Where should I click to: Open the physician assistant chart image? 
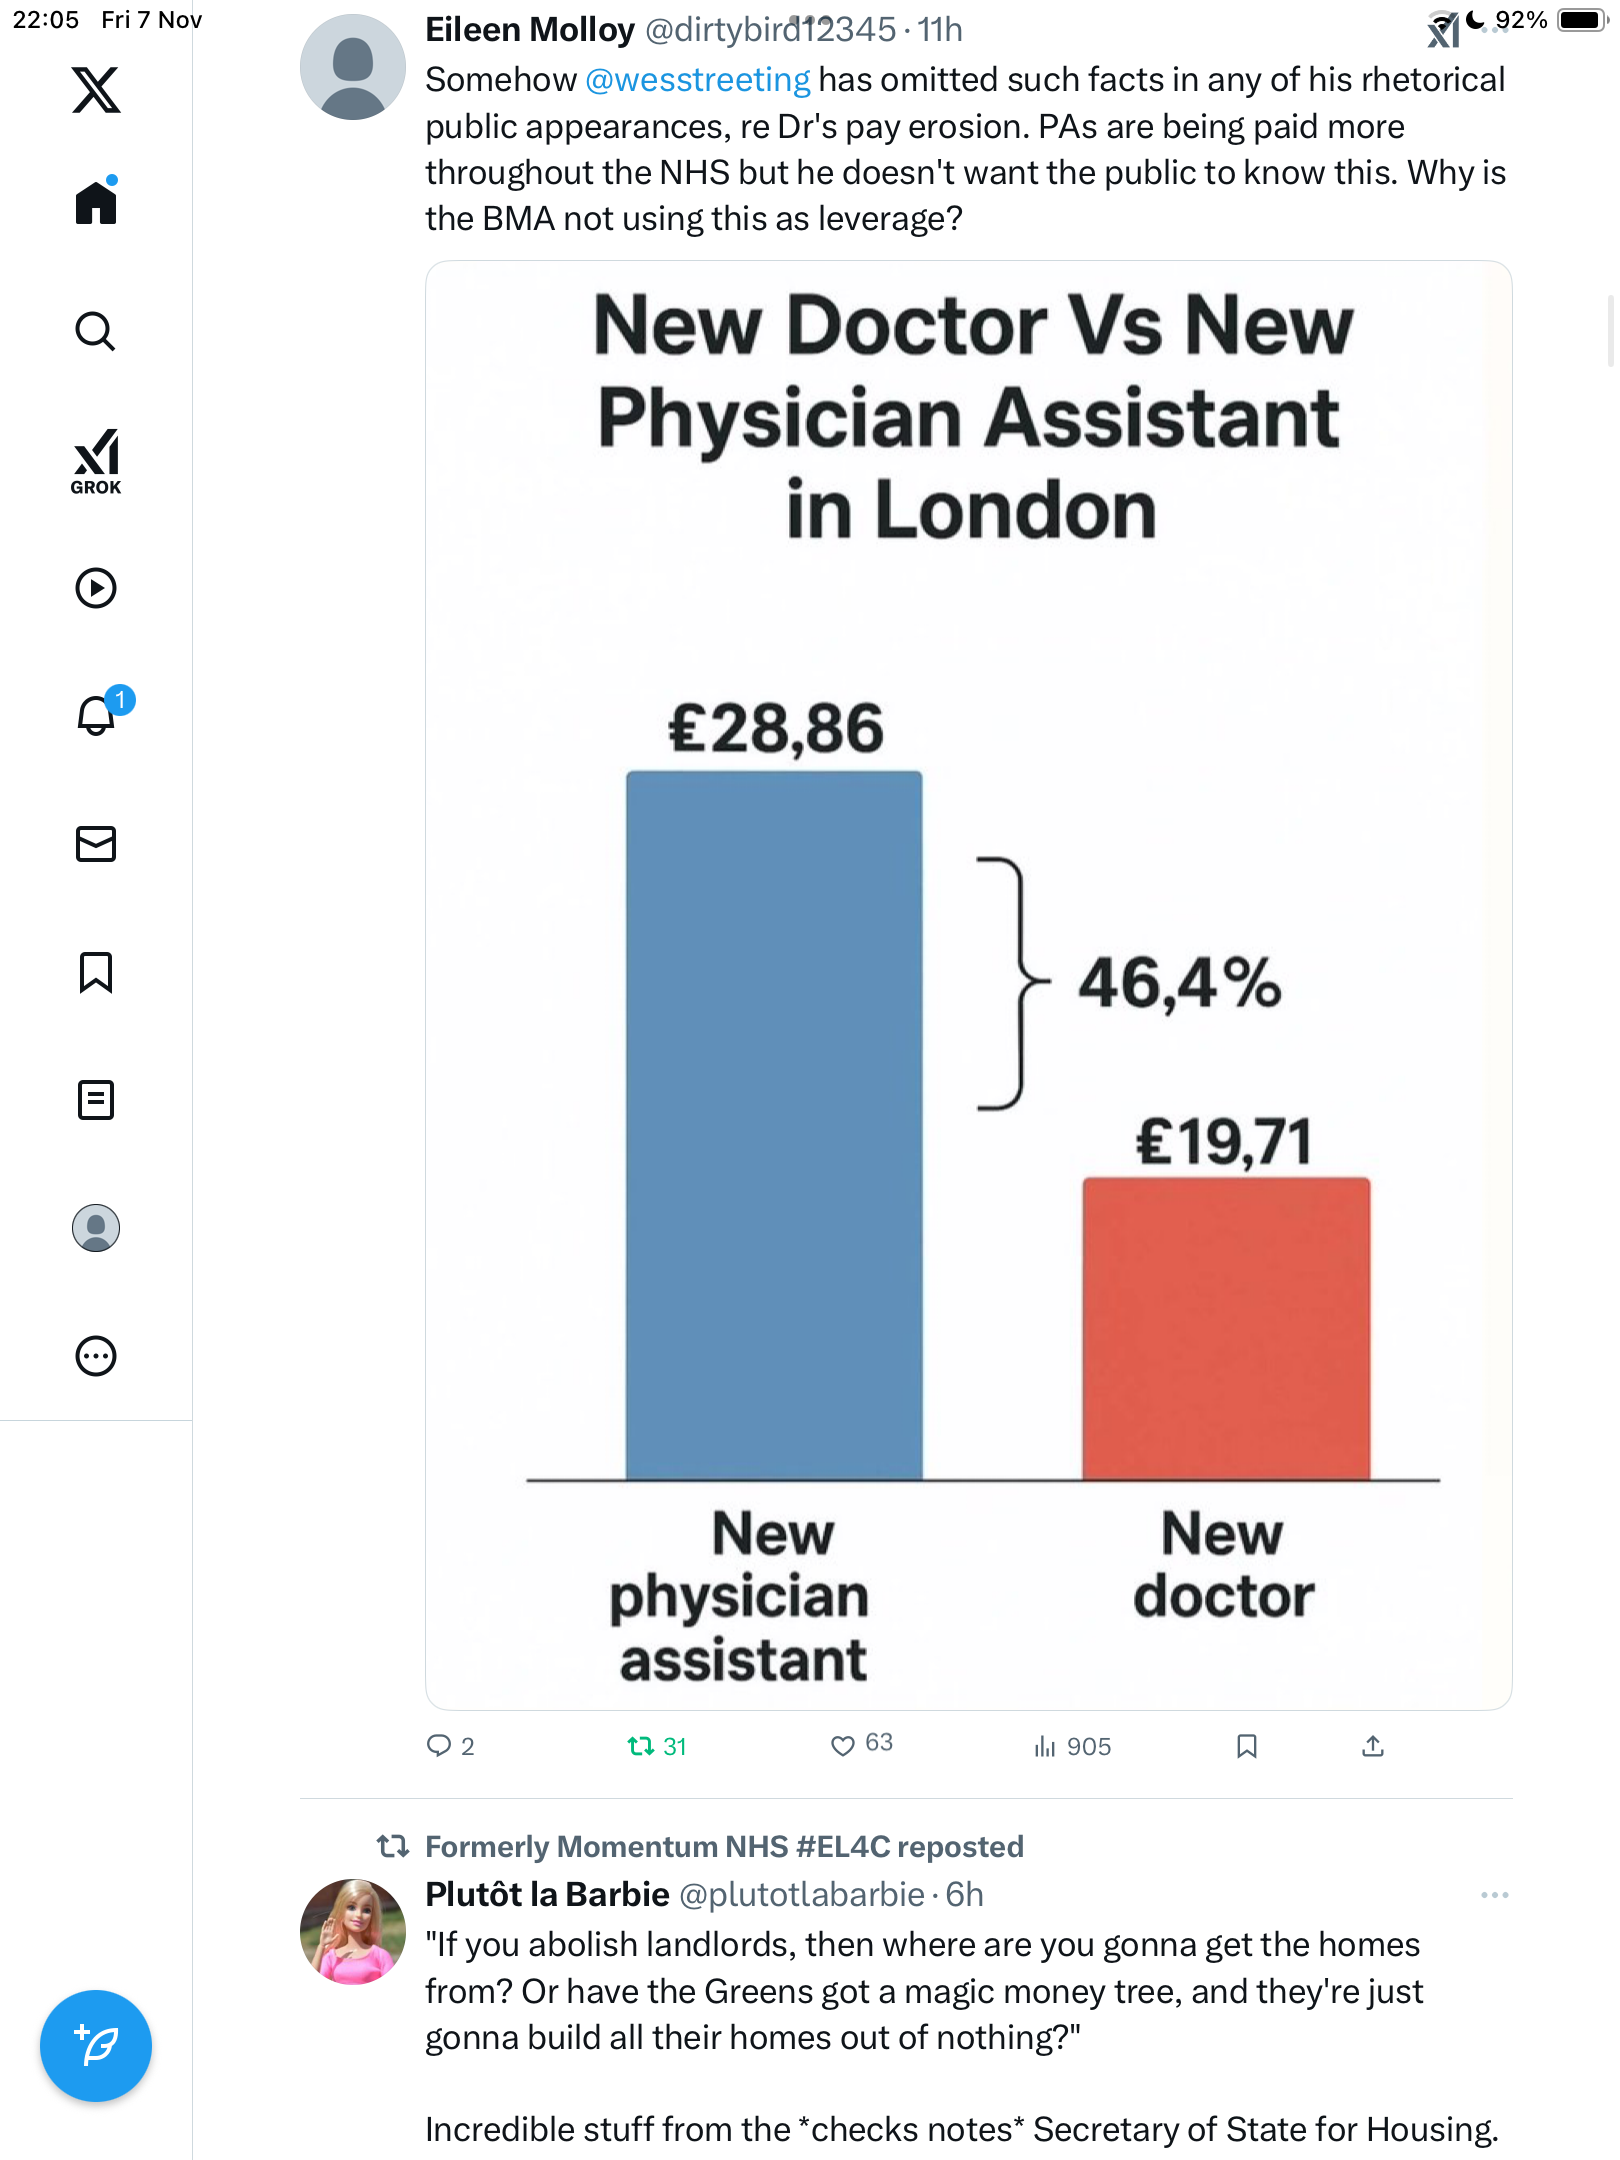[968, 985]
